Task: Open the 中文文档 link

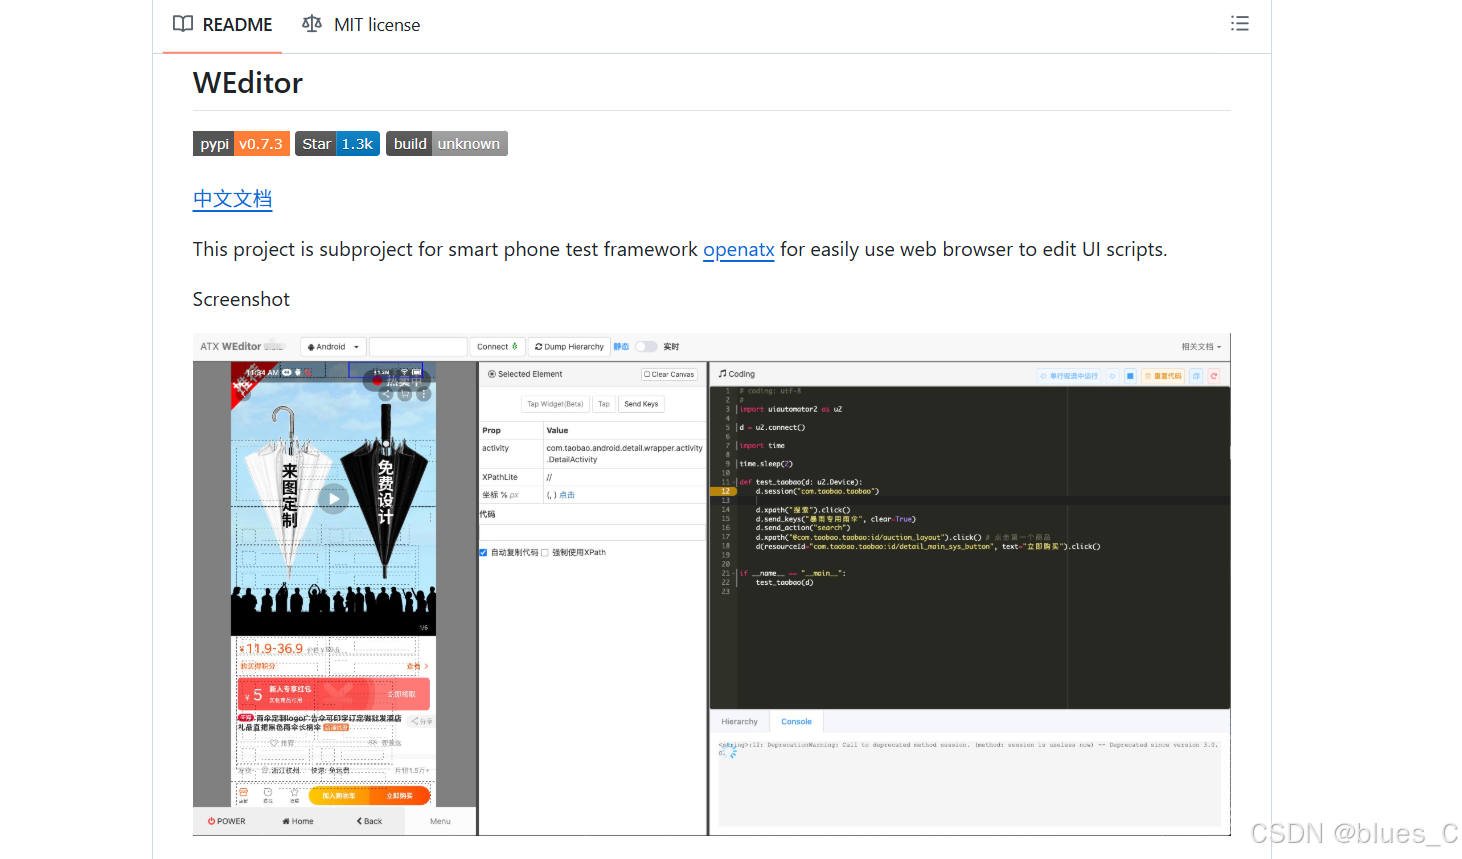Action: [232, 199]
